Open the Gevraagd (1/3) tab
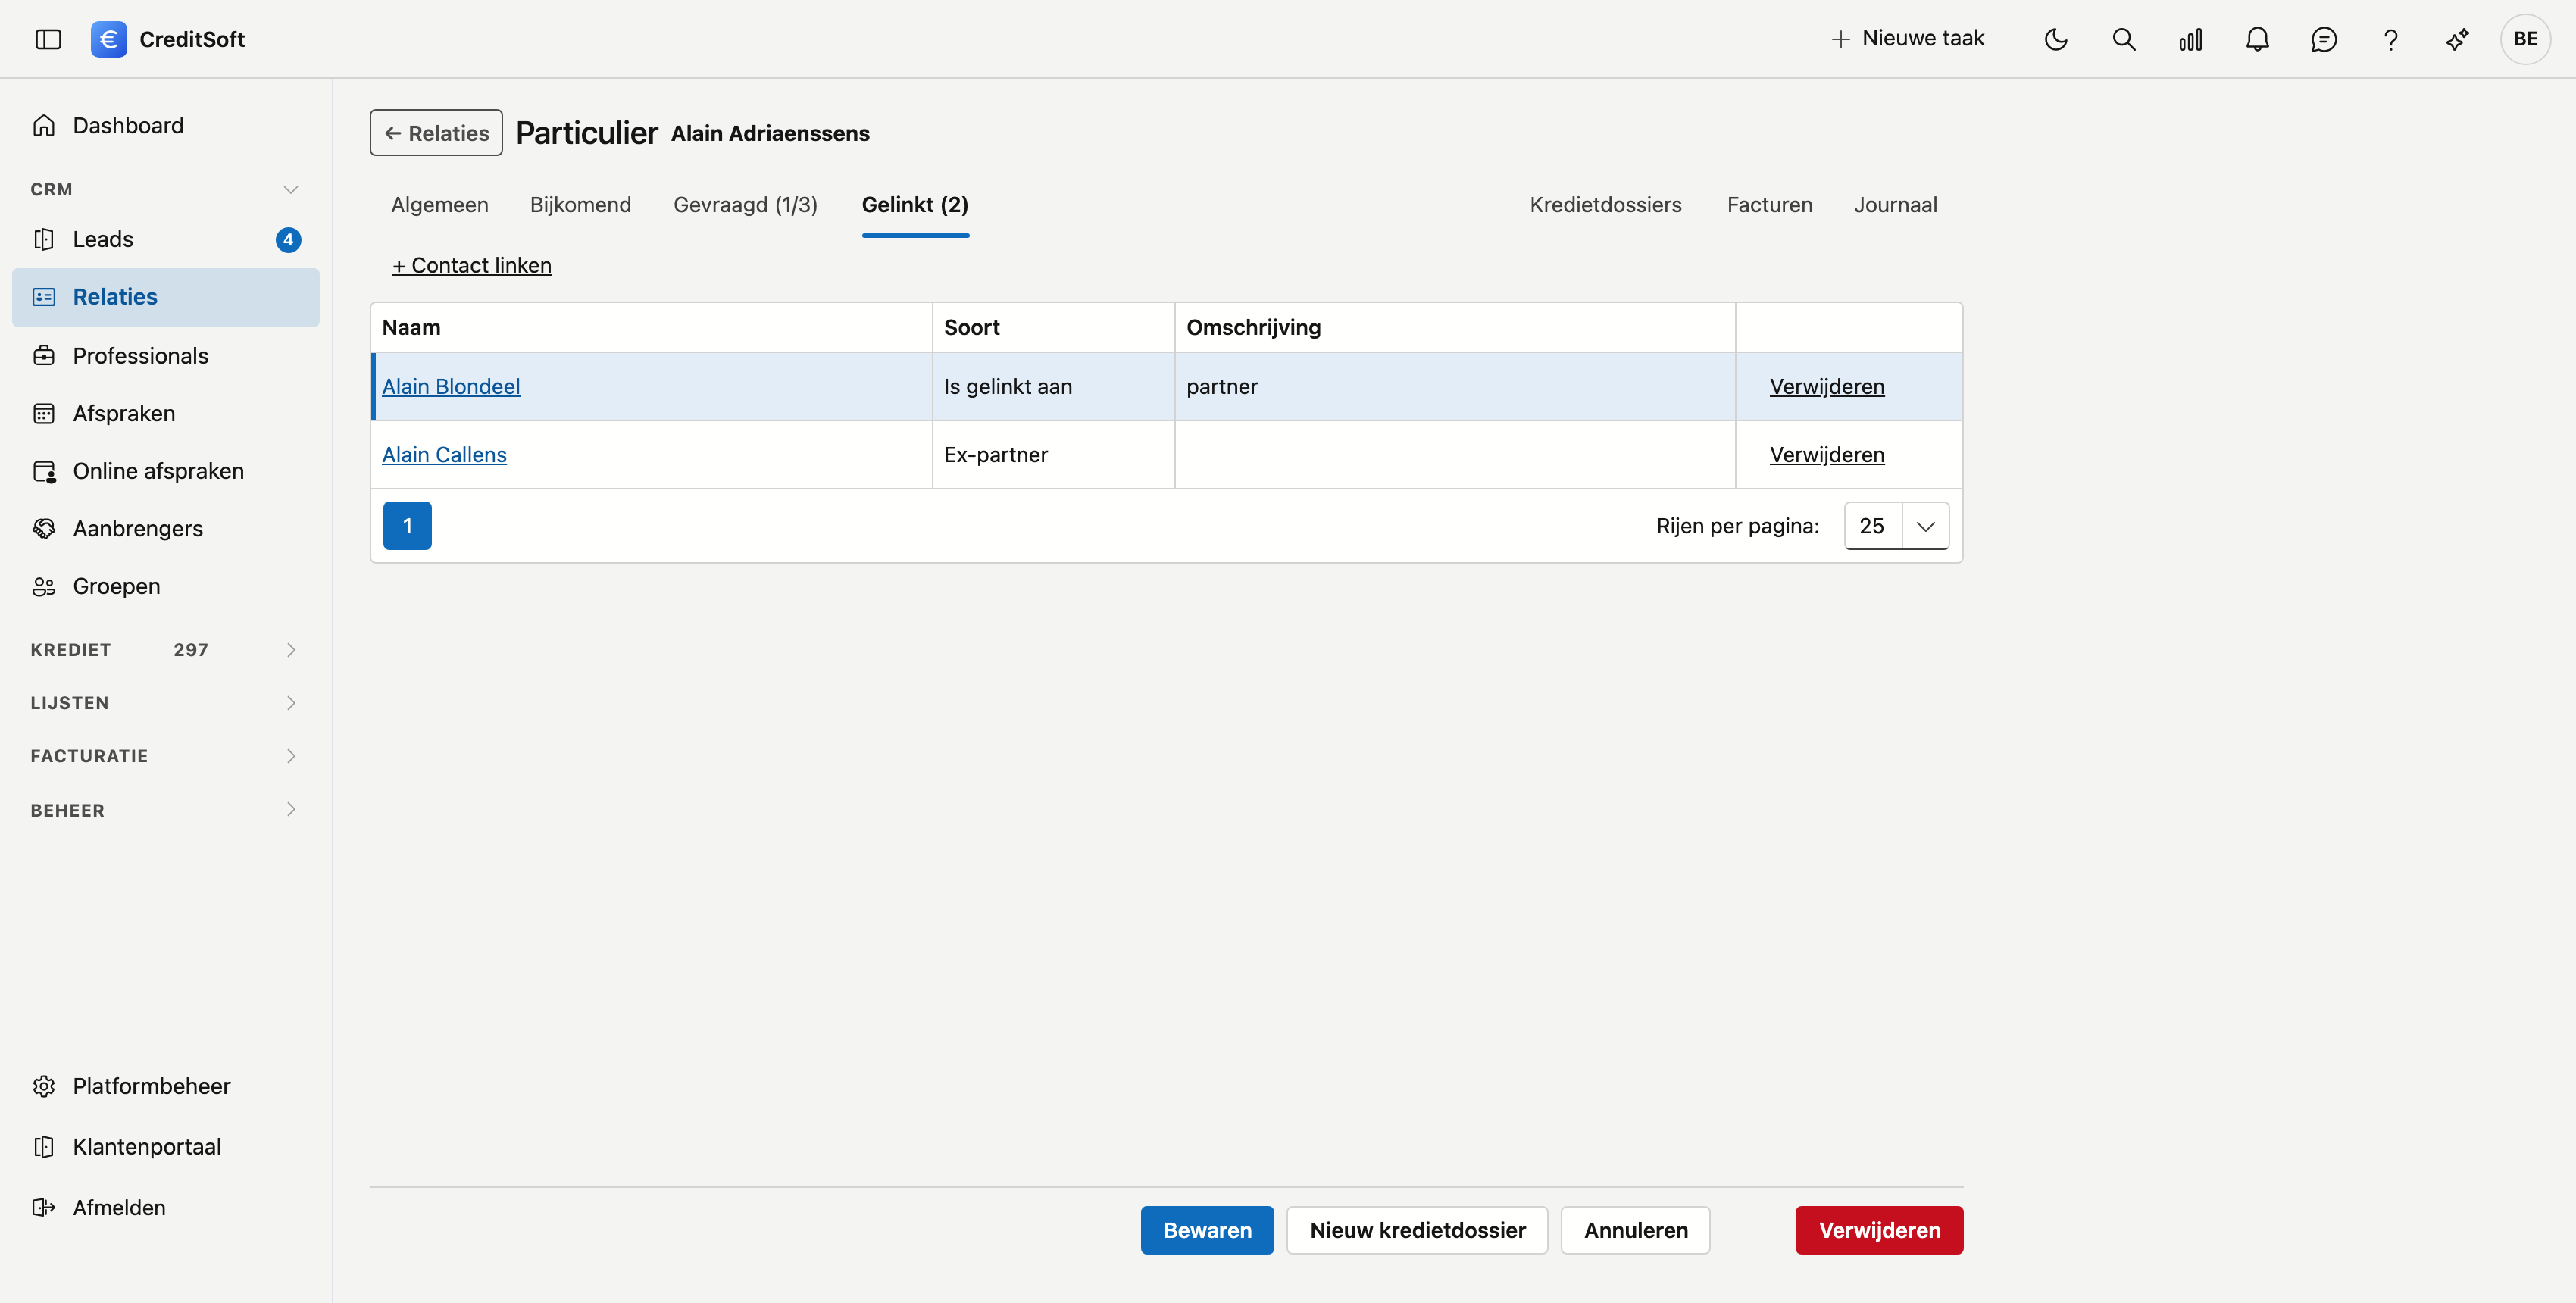 tap(745, 205)
